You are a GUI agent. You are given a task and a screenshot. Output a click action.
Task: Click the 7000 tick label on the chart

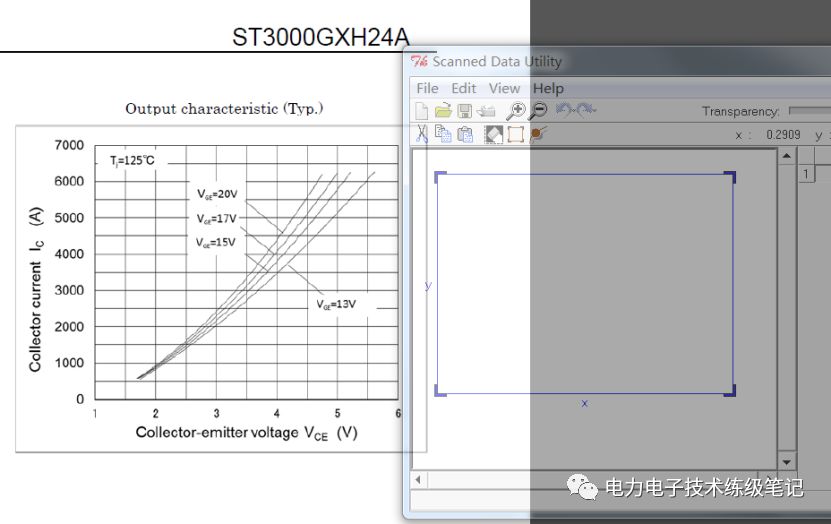69,145
